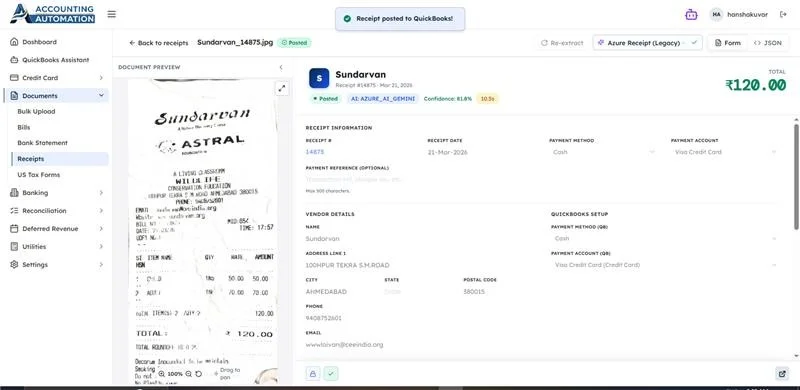Click the green checkmark approve button
Screen dimensions: 800x390
tap(331, 374)
